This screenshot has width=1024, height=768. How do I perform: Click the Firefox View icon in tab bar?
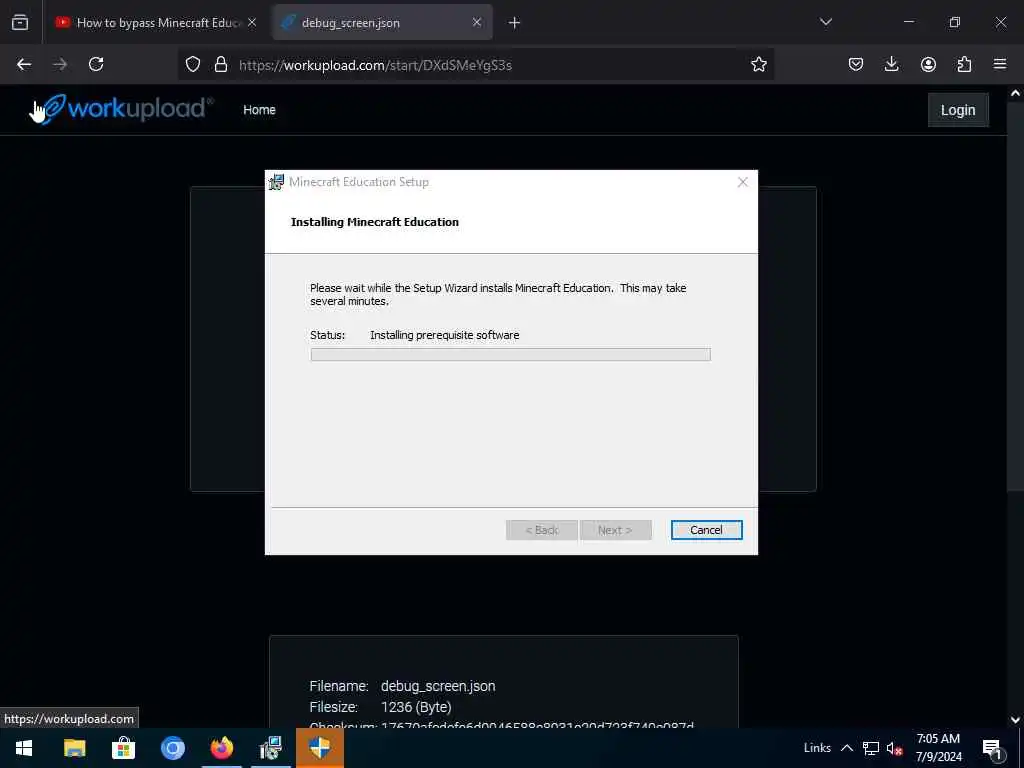click(20, 23)
